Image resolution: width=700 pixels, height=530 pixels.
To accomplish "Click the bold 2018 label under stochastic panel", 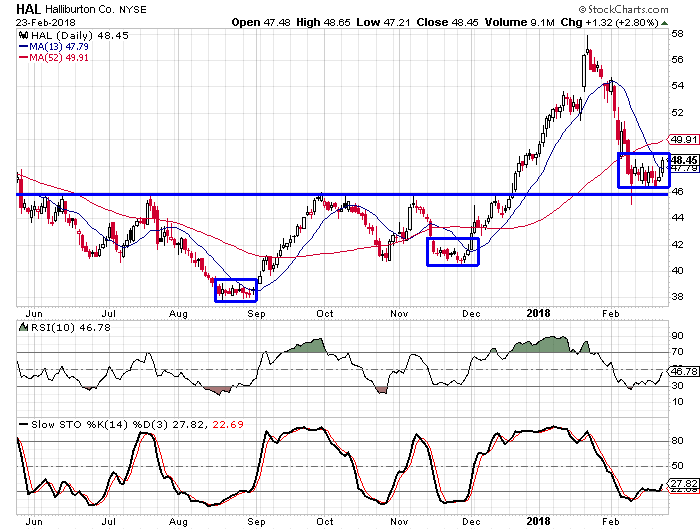I will pyautogui.click(x=538, y=521).
